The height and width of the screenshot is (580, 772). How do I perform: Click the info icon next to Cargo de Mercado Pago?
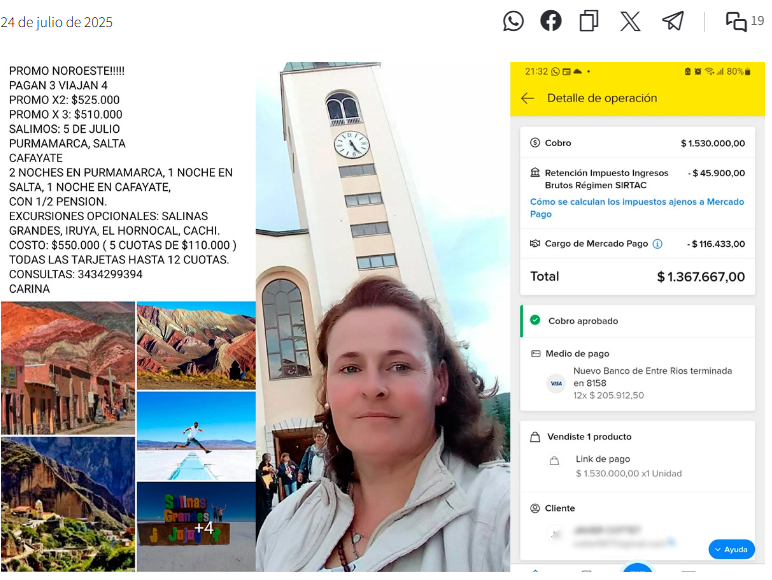click(x=657, y=244)
